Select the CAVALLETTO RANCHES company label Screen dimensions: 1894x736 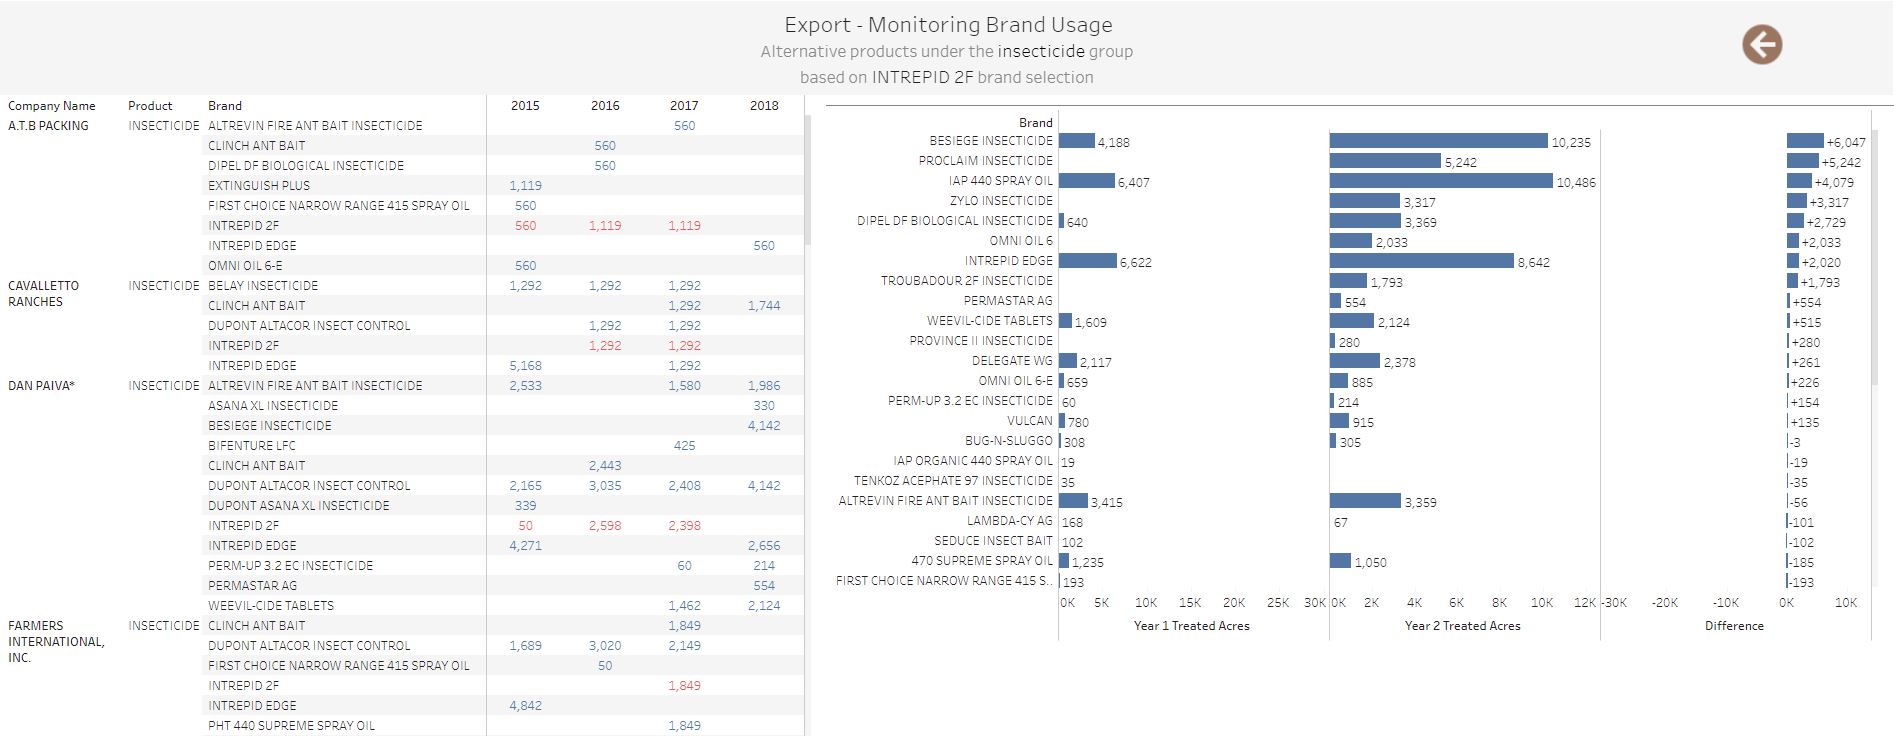(44, 293)
